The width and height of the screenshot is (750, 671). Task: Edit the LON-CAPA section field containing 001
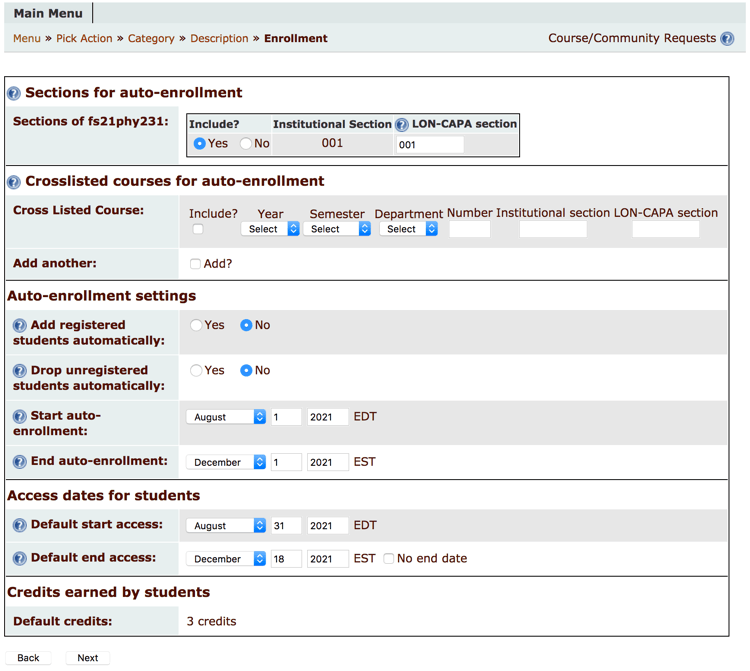pyautogui.click(x=430, y=144)
